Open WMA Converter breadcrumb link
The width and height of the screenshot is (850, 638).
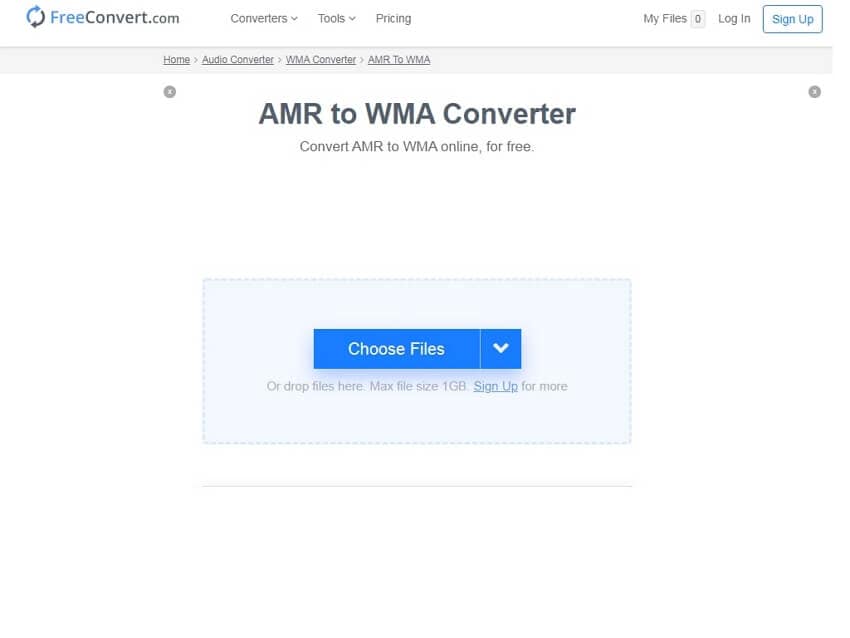tap(321, 60)
